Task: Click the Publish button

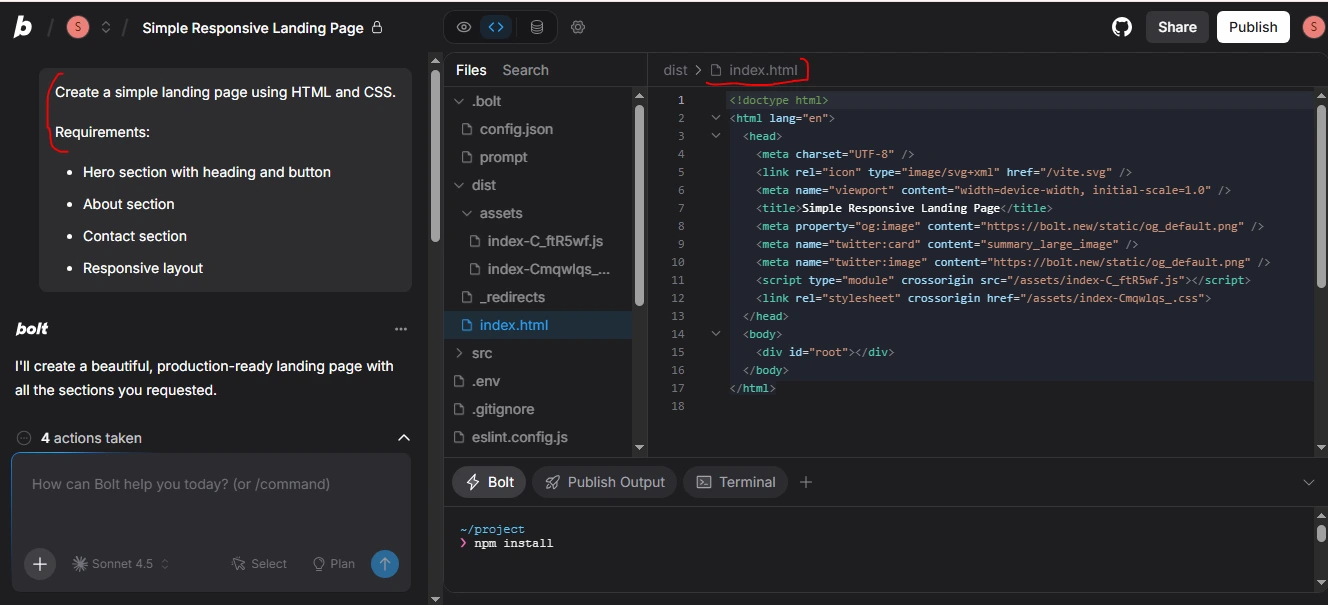Action: coord(1252,27)
